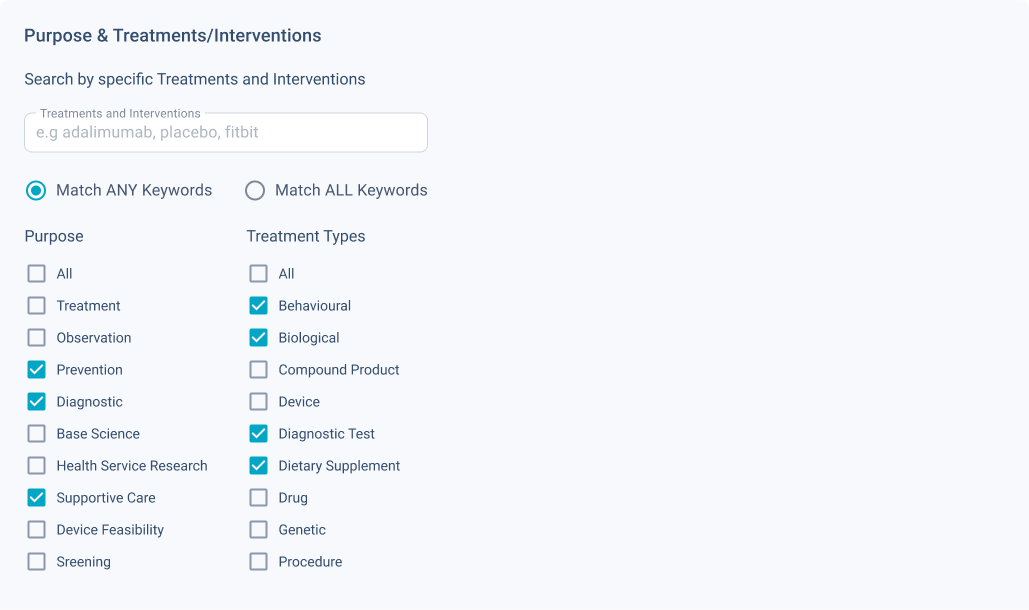Image resolution: width=1029 pixels, height=610 pixels.
Task: Uncheck the Prevention purpose checkbox
Action: (x=37, y=370)
